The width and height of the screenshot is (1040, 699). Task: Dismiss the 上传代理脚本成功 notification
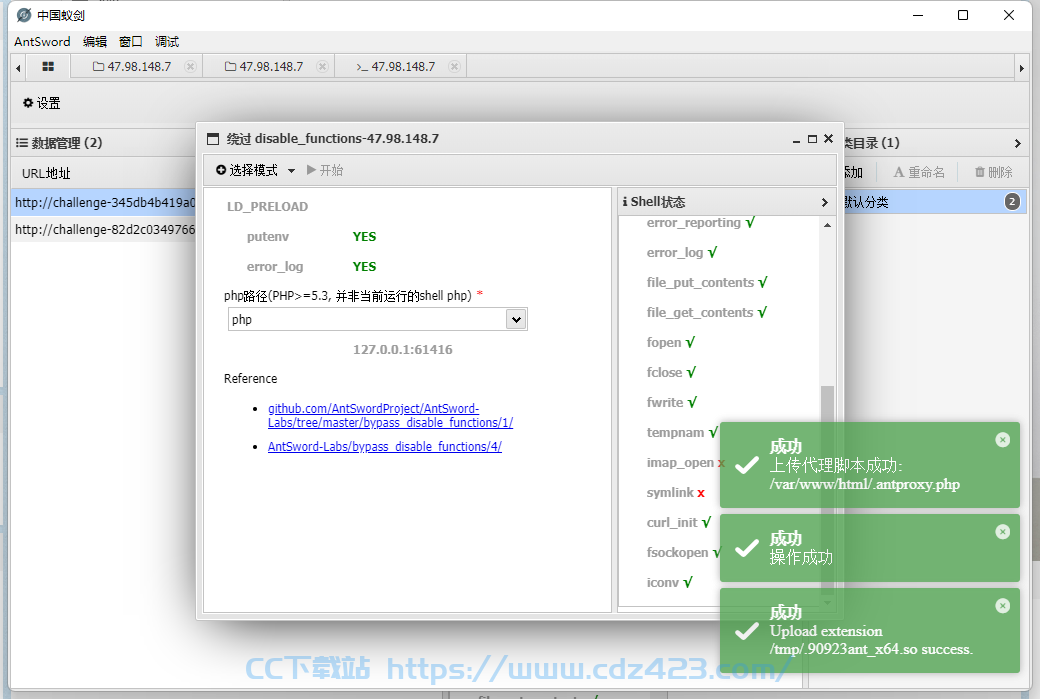pos(1002,440)
